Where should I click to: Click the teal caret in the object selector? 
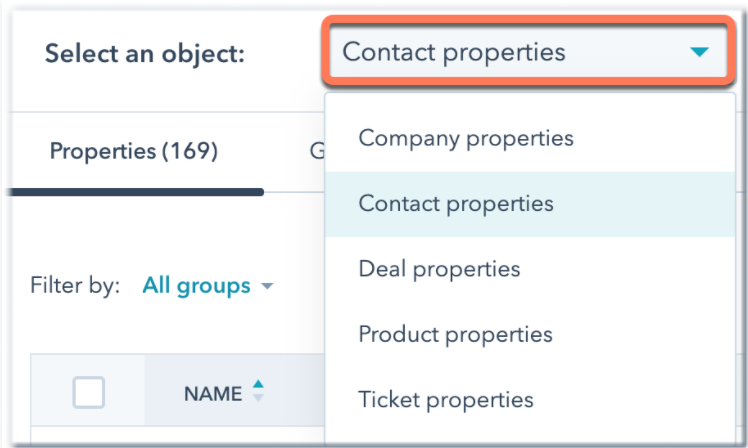(699, 52)
